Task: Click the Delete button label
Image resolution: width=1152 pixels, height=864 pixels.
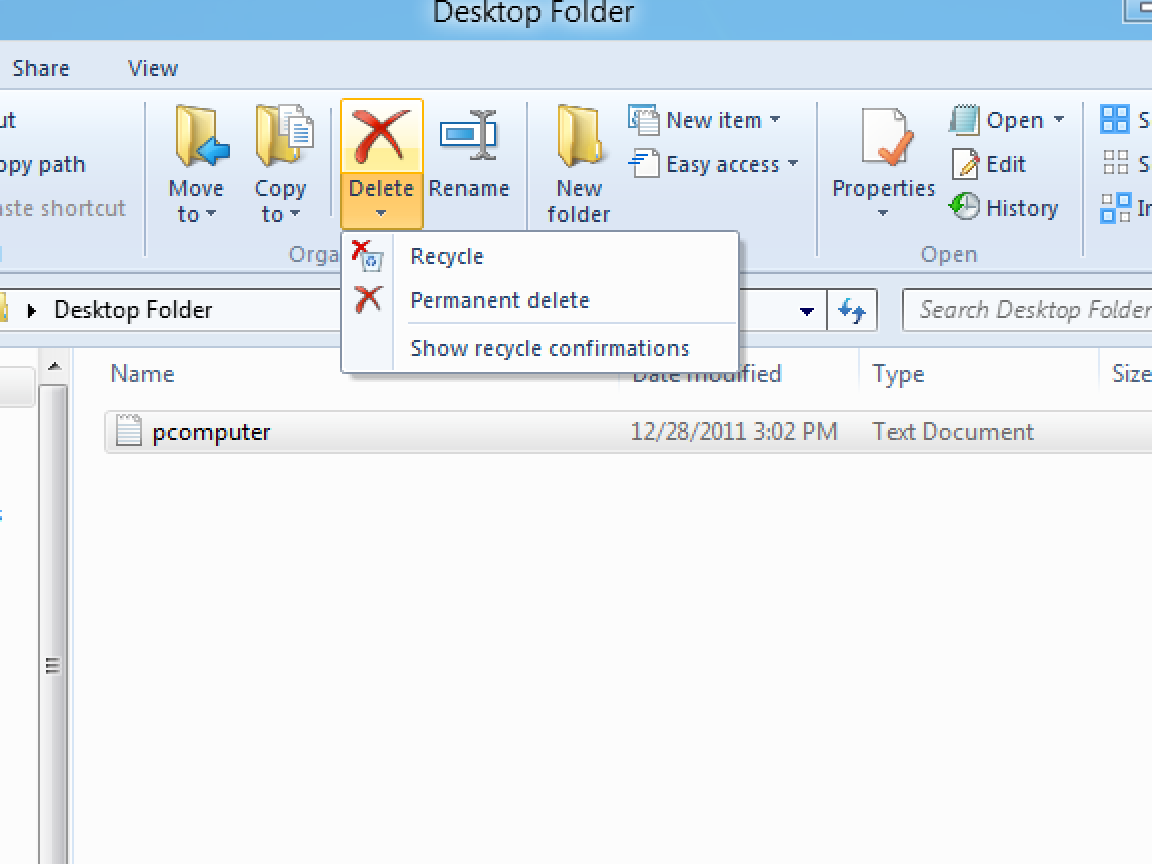Action: pyautogui.click(x=381, y=189)
